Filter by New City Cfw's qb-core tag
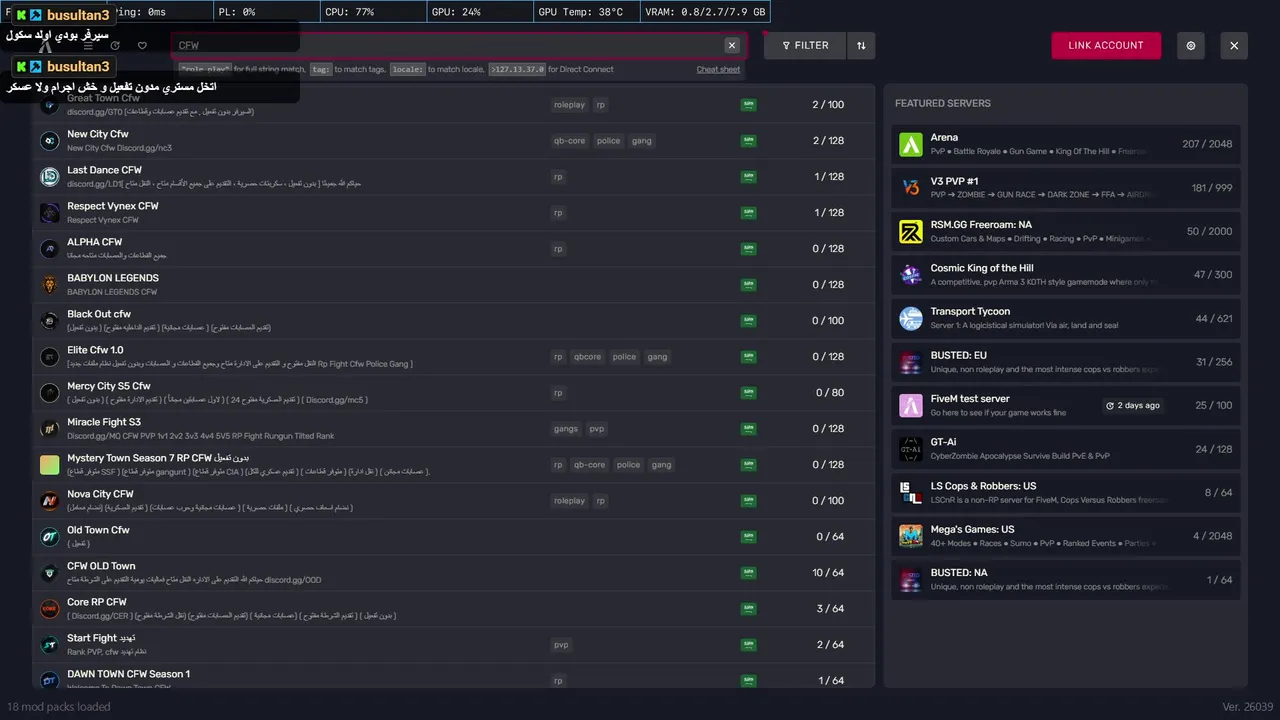The image size is (1280, 720). point(570,141)
